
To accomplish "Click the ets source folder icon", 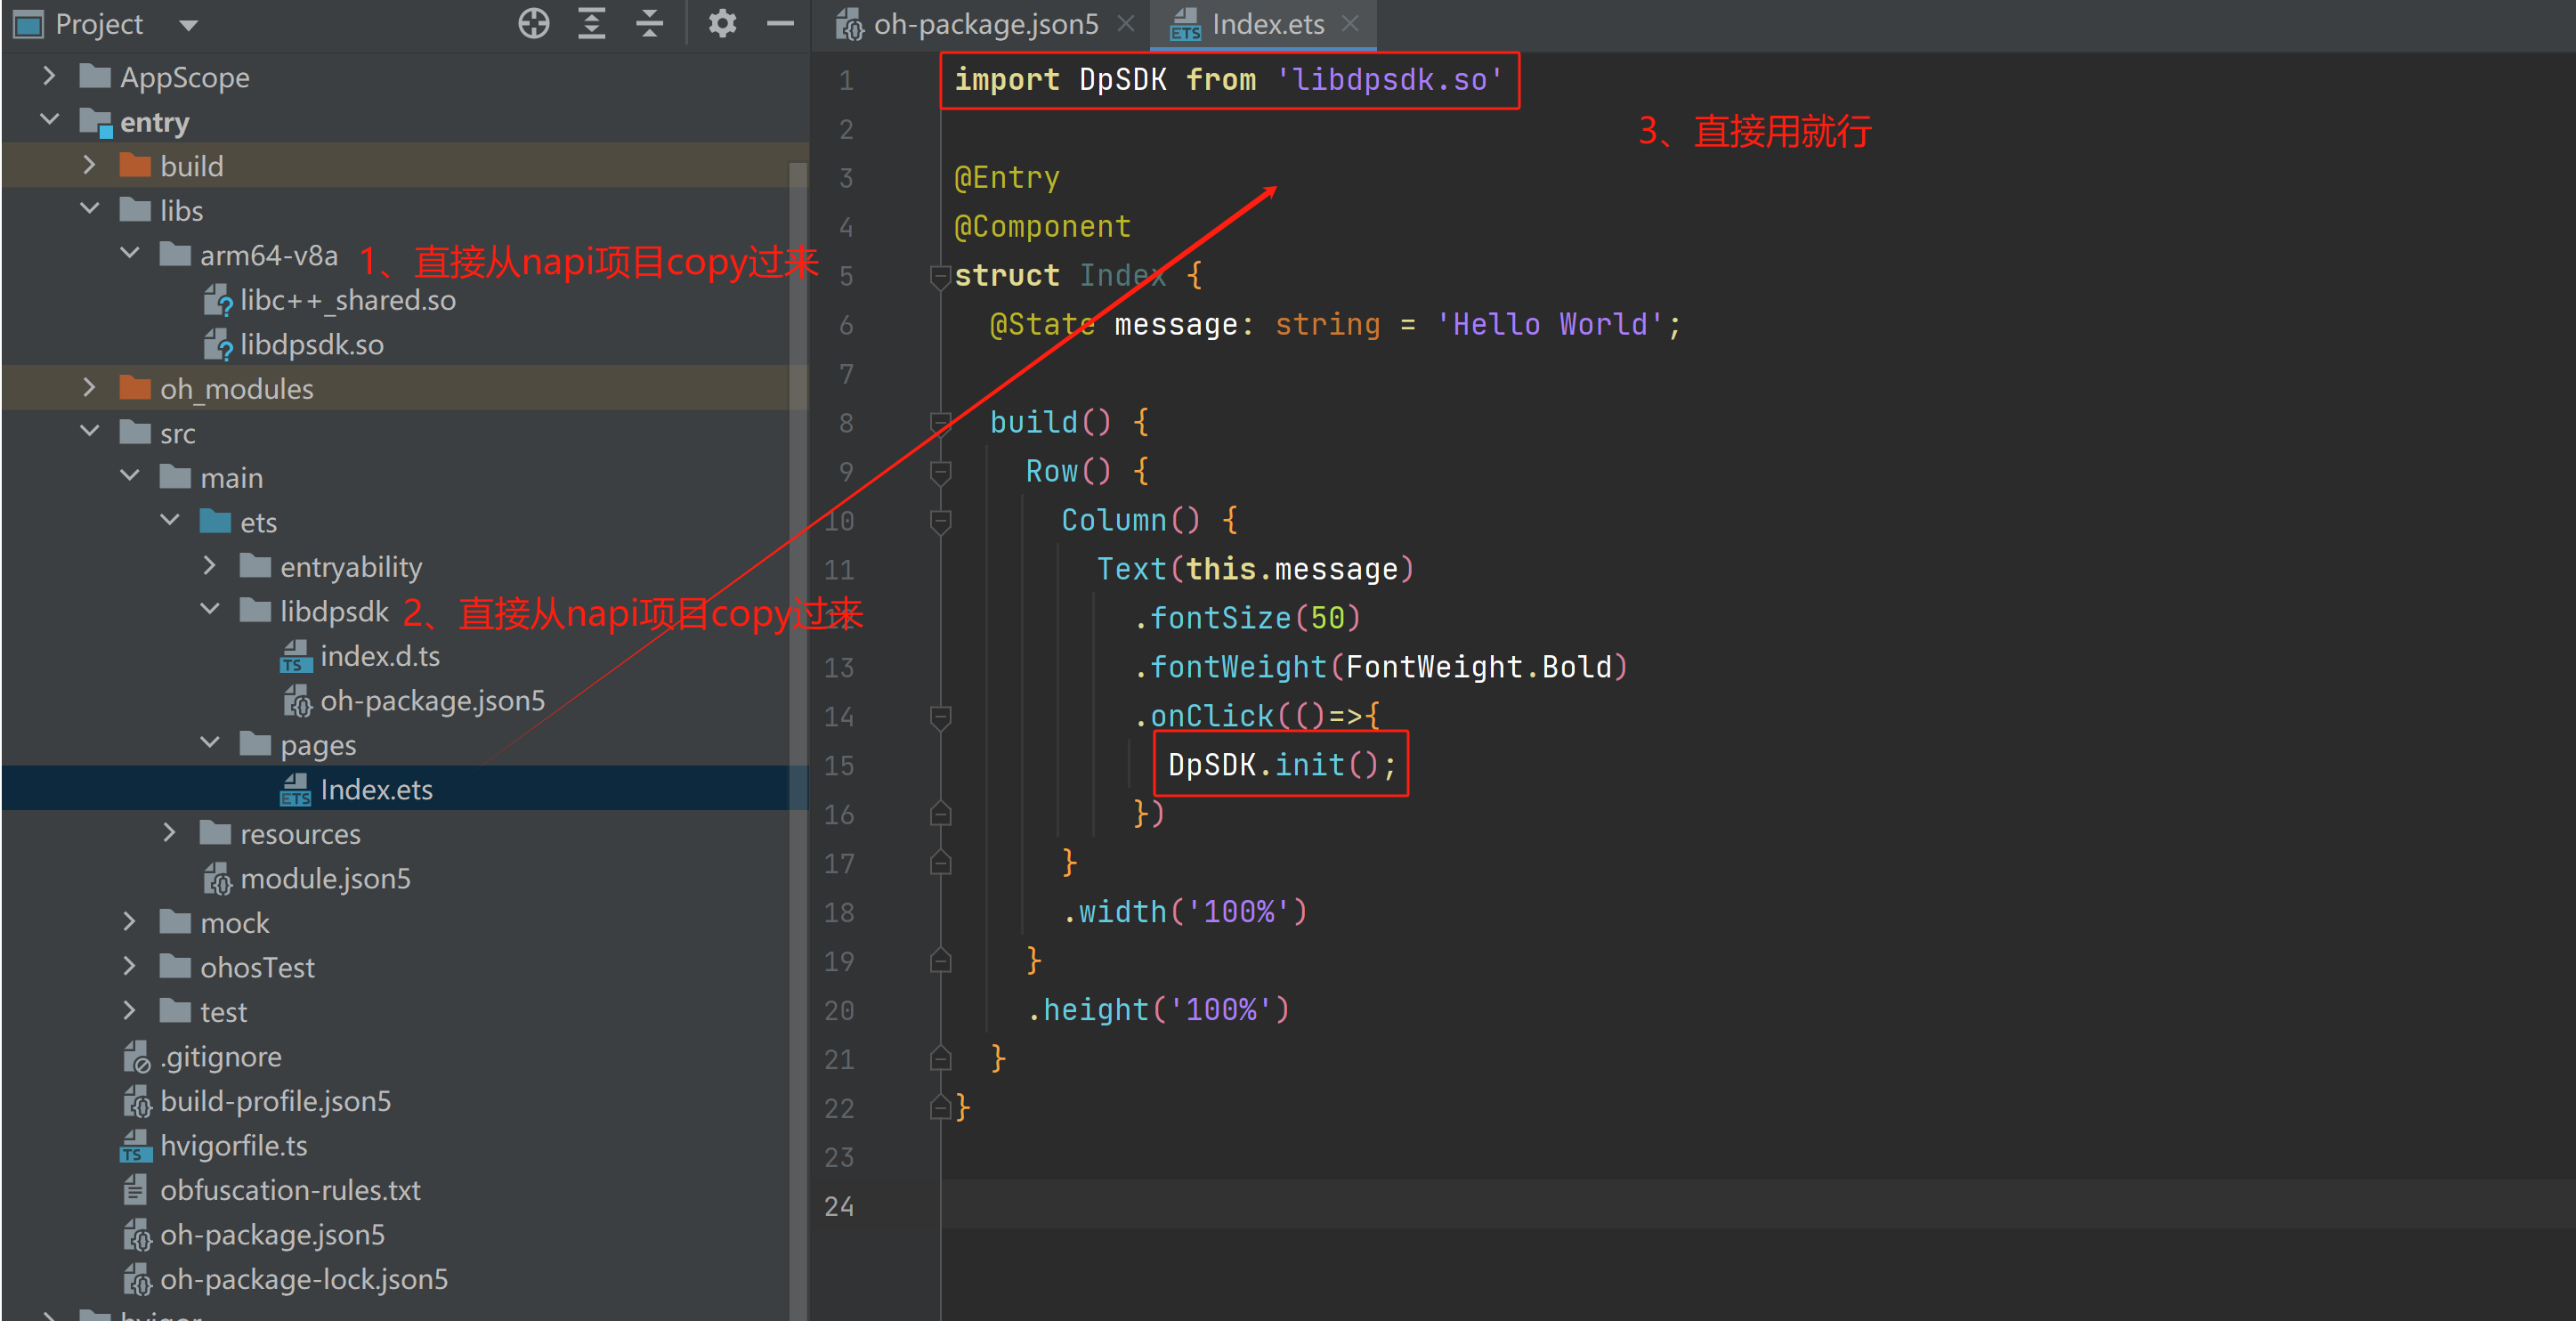I will [215, 521].
